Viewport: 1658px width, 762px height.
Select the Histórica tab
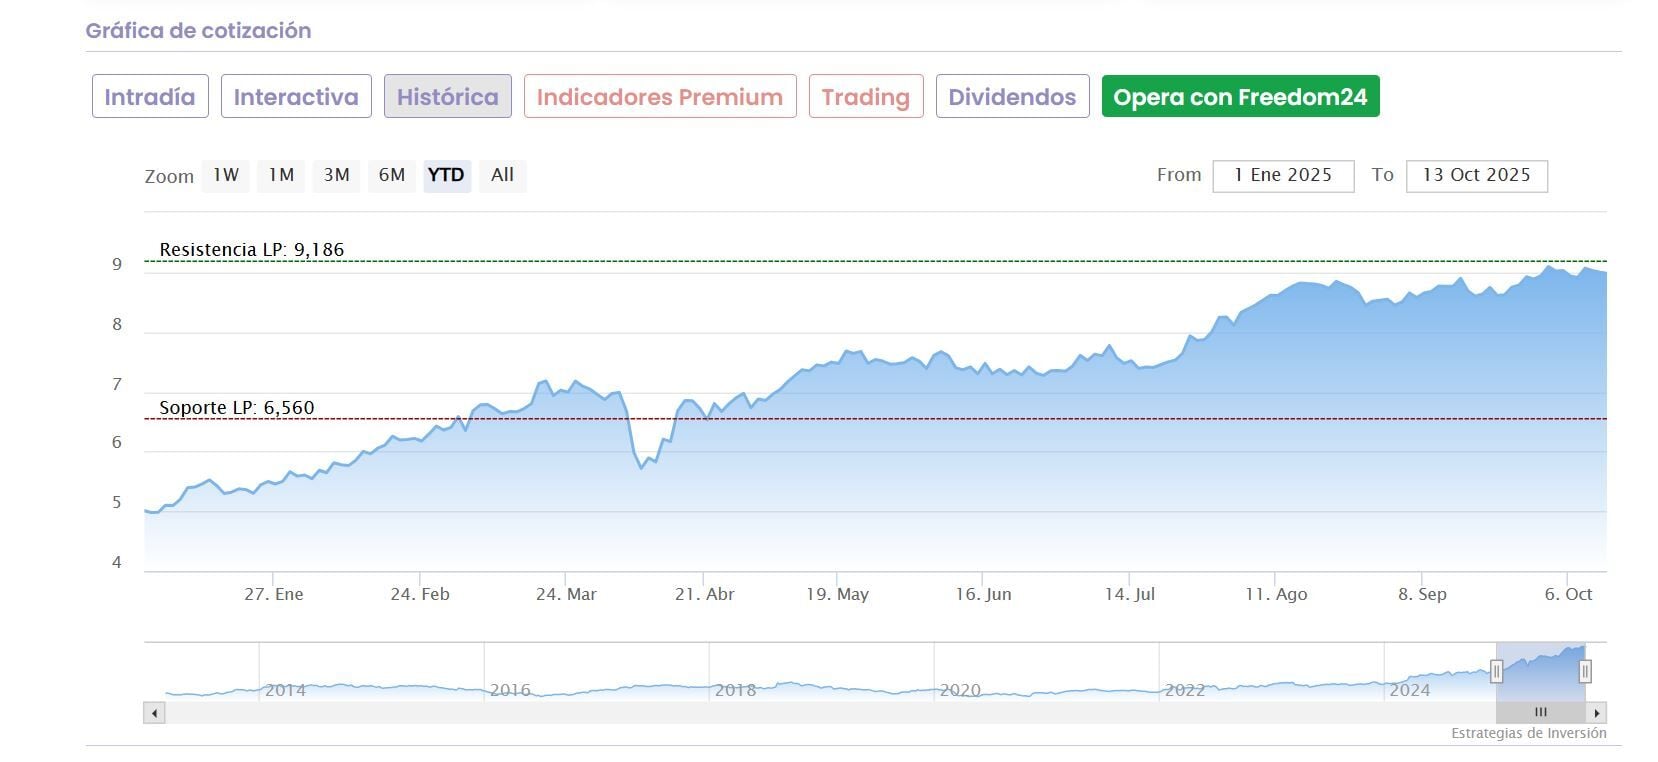click(447, 97)
